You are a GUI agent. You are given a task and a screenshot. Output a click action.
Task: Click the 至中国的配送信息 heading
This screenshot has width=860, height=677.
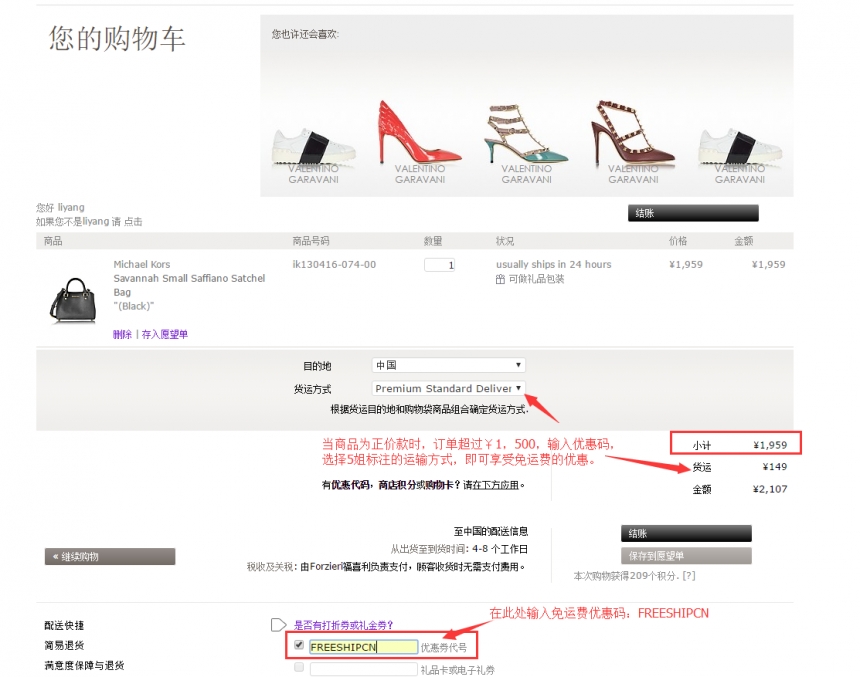click(491, 531)
